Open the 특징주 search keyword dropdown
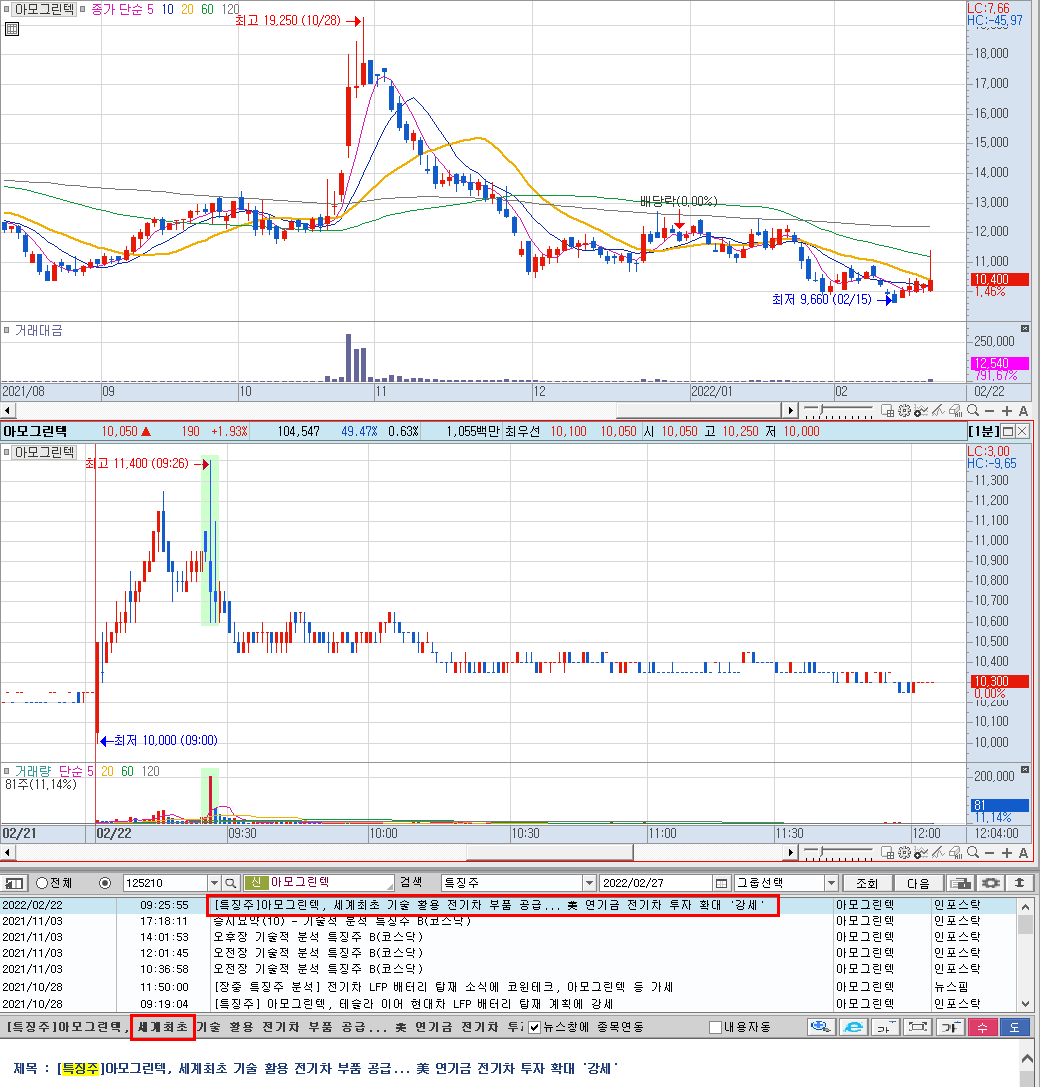 coord(589,882)
